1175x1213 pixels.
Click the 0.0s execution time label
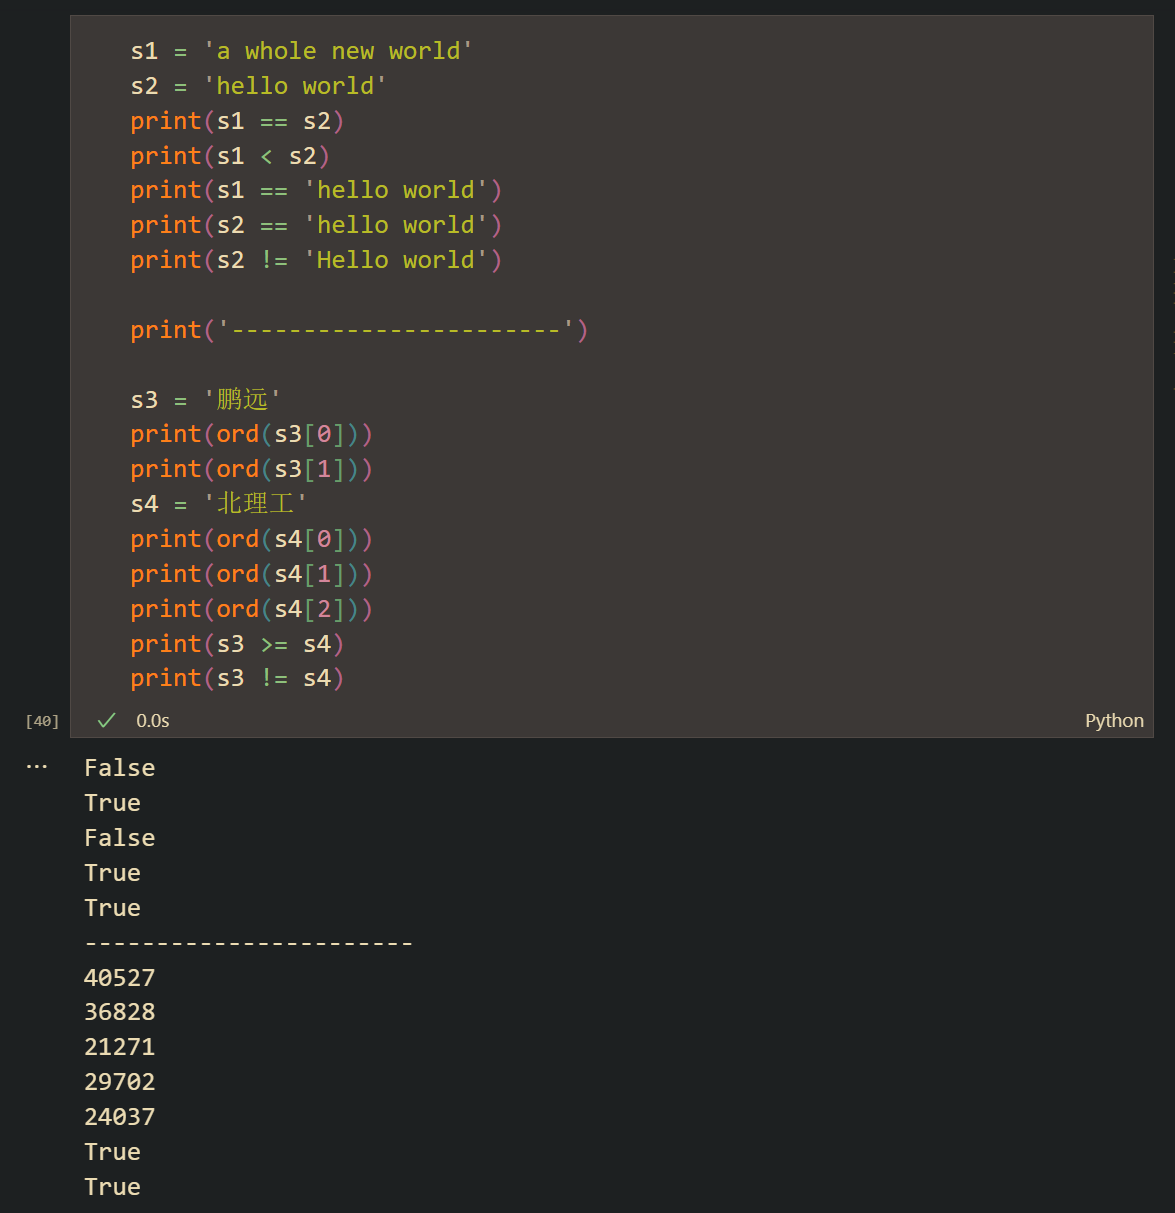(153, 720)
